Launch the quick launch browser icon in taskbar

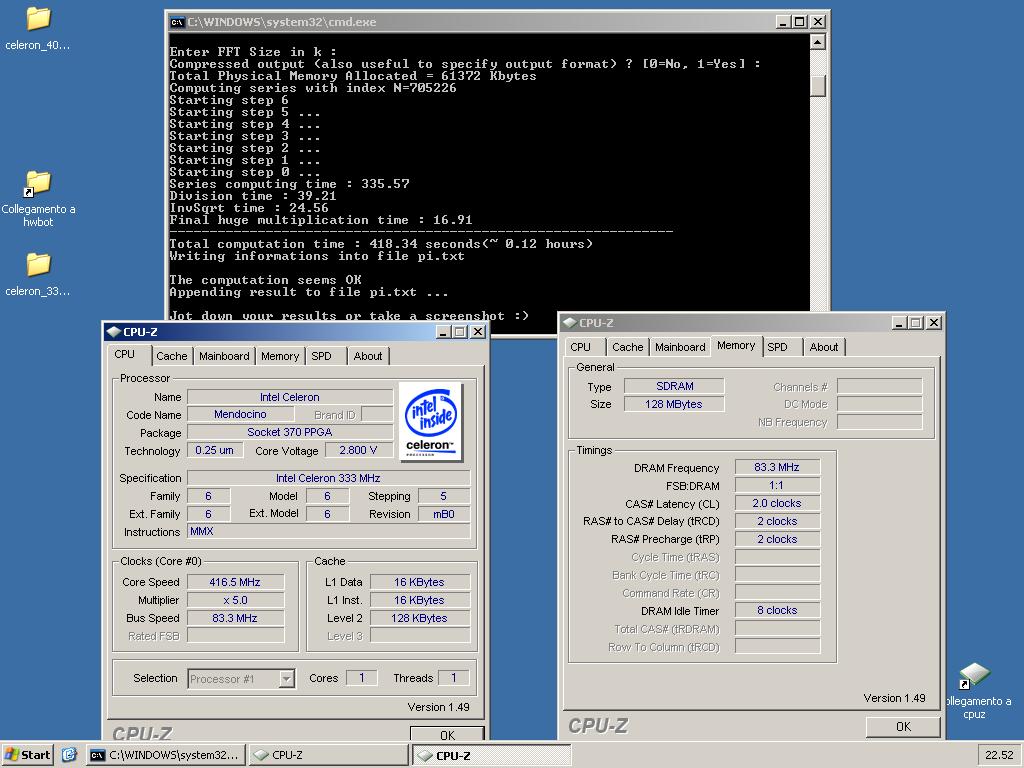69,755
